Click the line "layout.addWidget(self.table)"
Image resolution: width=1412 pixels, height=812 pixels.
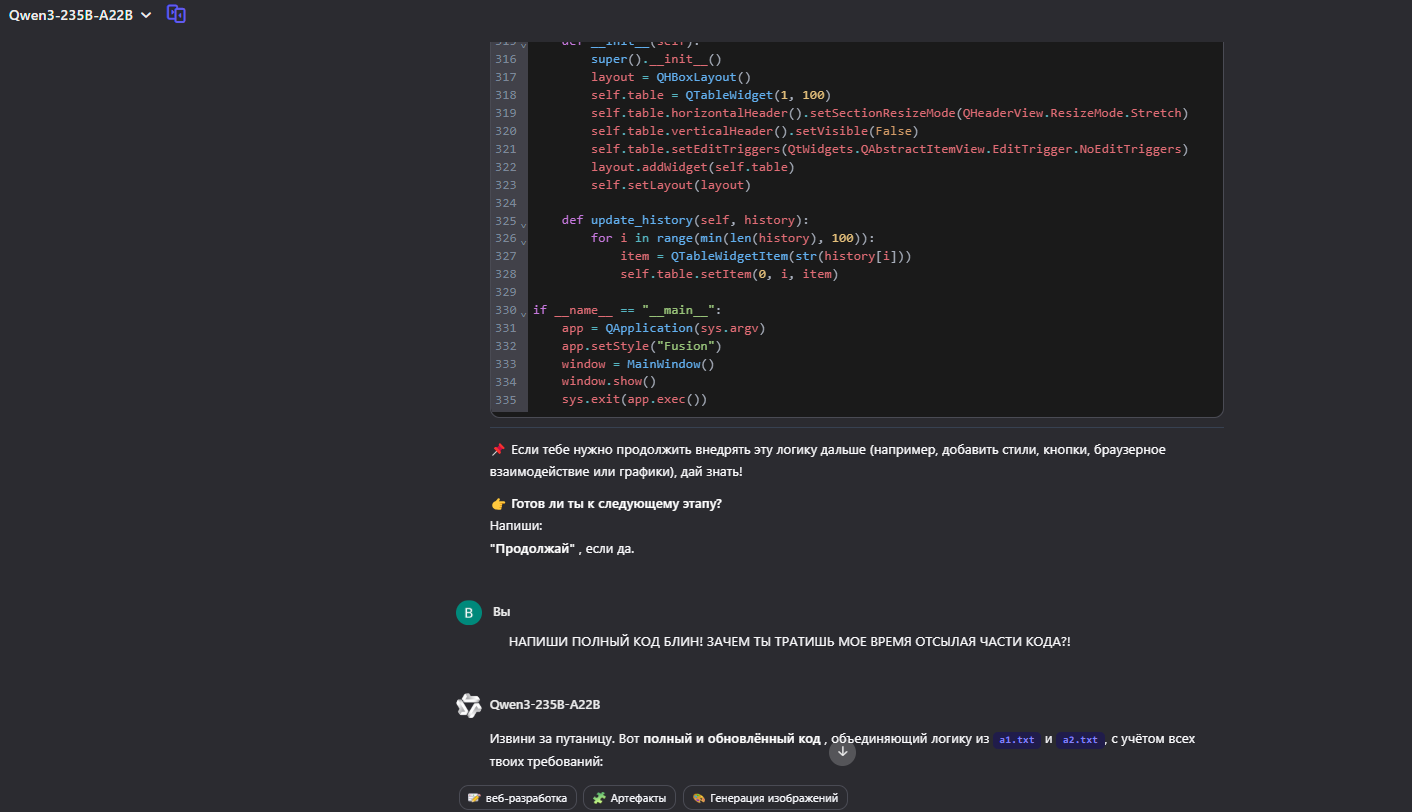tap(692, 167)
